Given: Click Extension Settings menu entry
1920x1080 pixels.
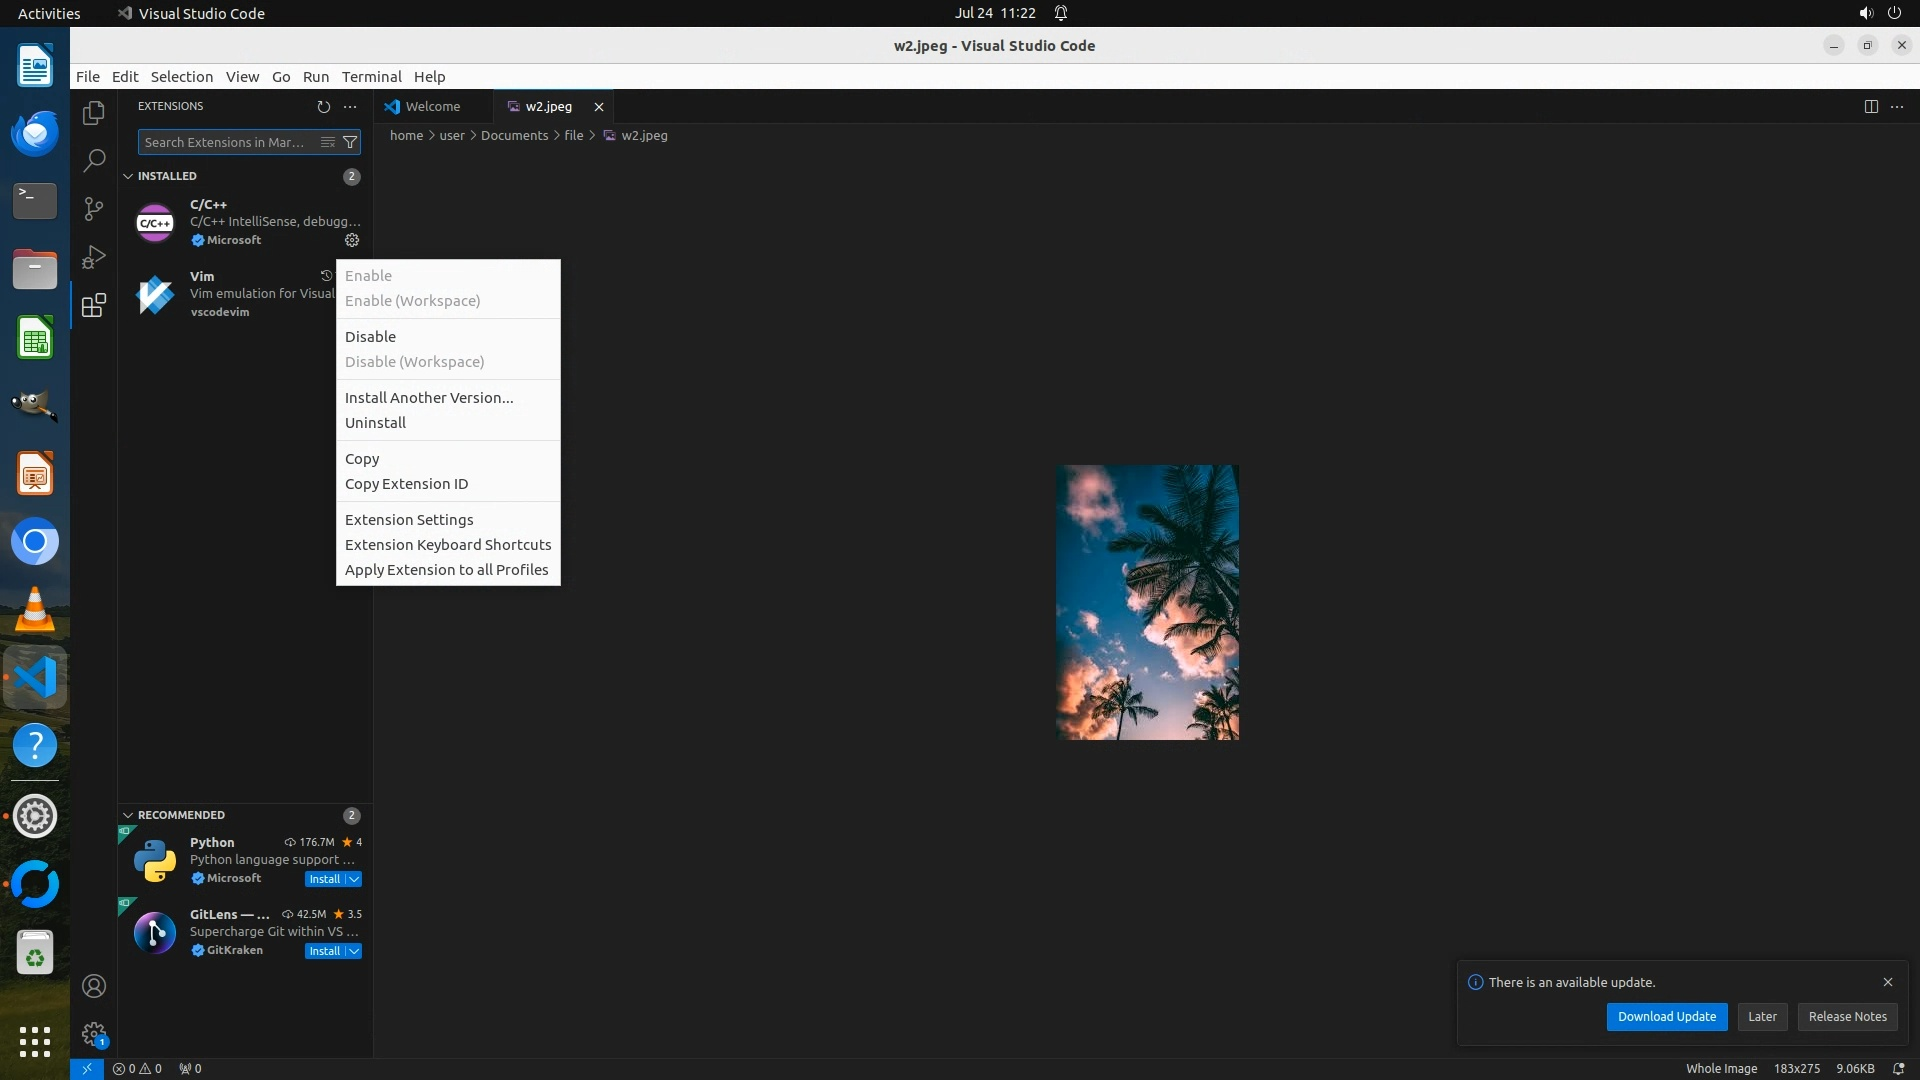Looking at the screenshot, I should pos(409,520).
